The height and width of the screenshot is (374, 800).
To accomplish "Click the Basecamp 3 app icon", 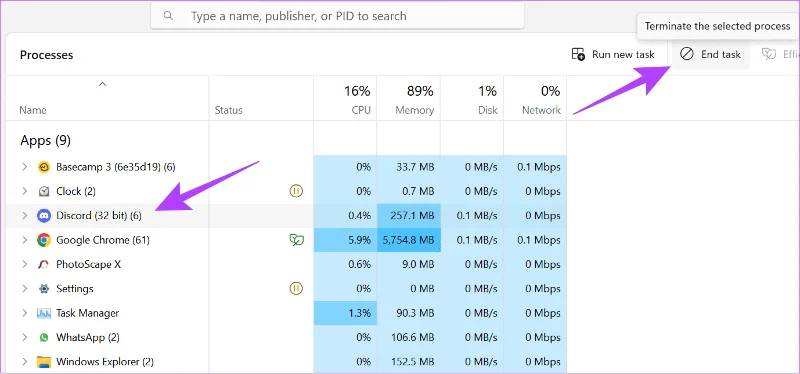I will 44,167.
